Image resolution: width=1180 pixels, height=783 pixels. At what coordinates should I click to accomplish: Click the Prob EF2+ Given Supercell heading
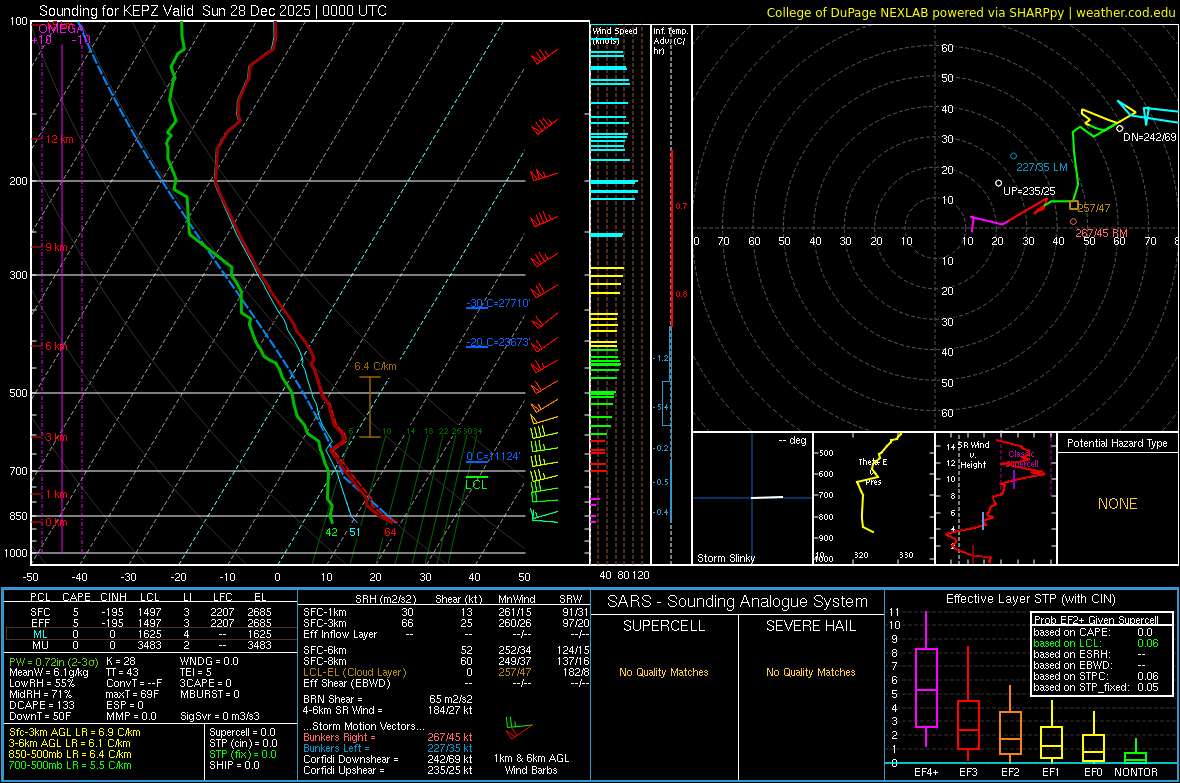pyautogui.click(x=1096, y=620)
